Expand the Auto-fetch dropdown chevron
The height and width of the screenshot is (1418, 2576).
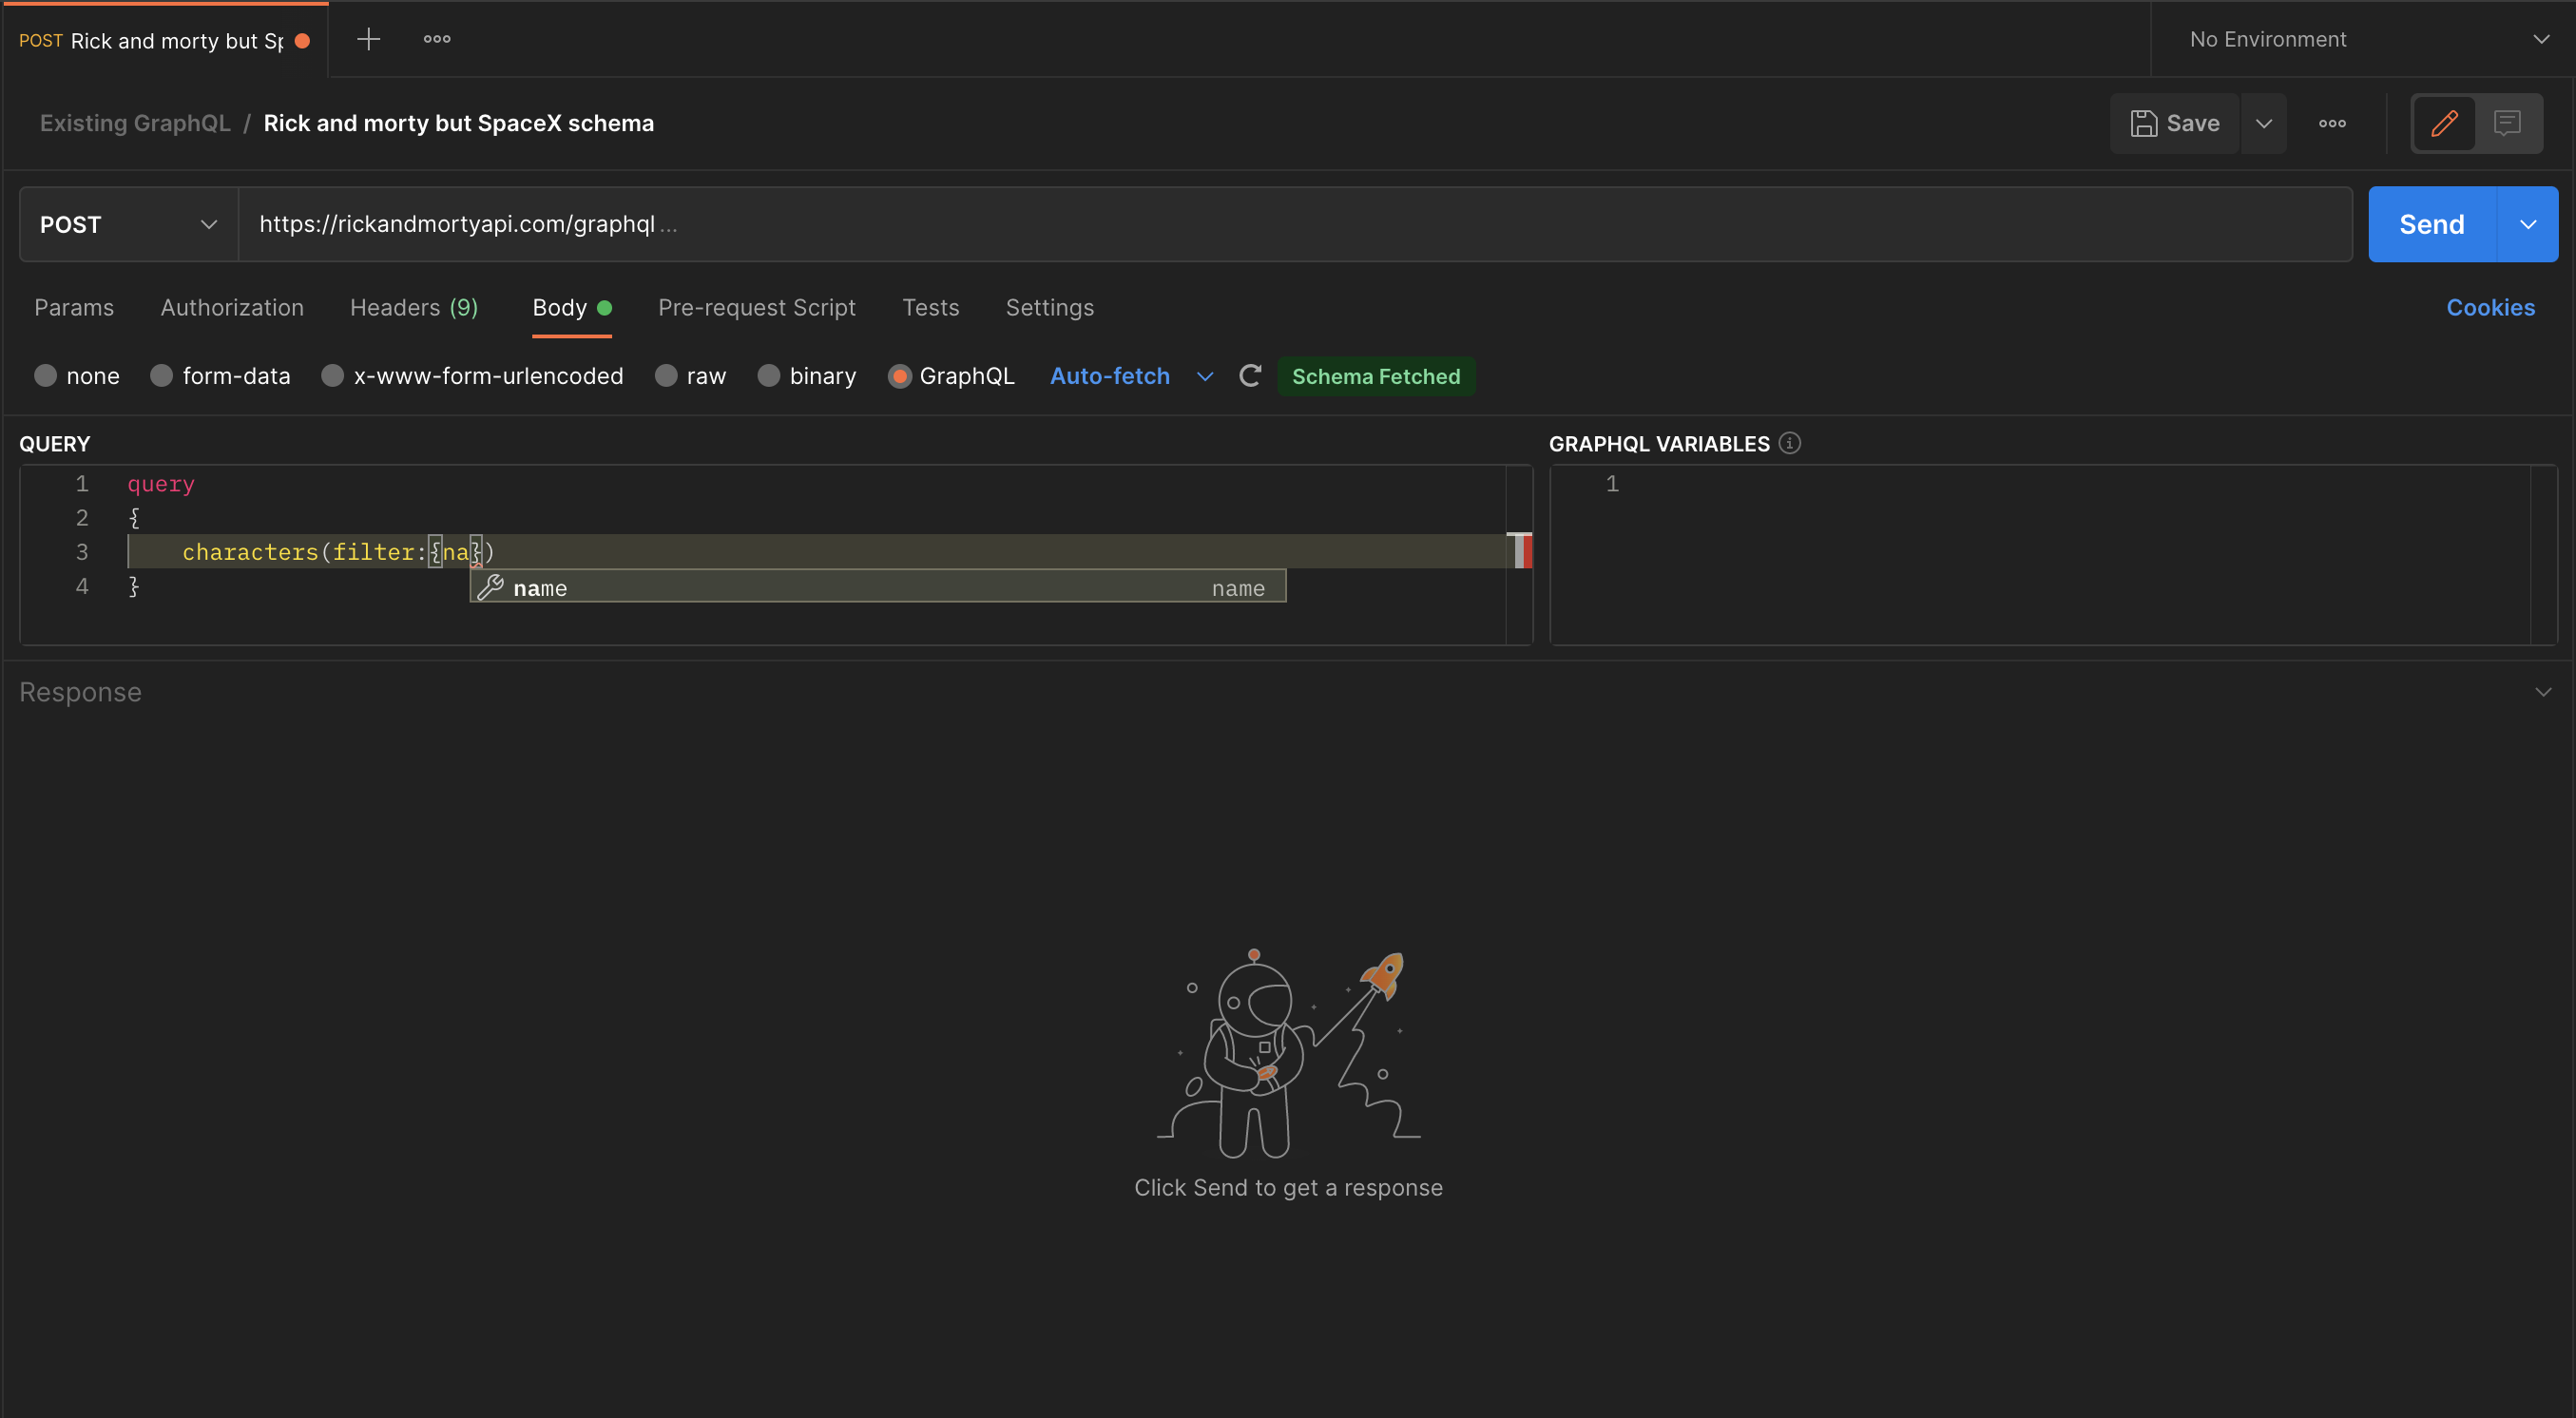click(x=1204, y=376)
